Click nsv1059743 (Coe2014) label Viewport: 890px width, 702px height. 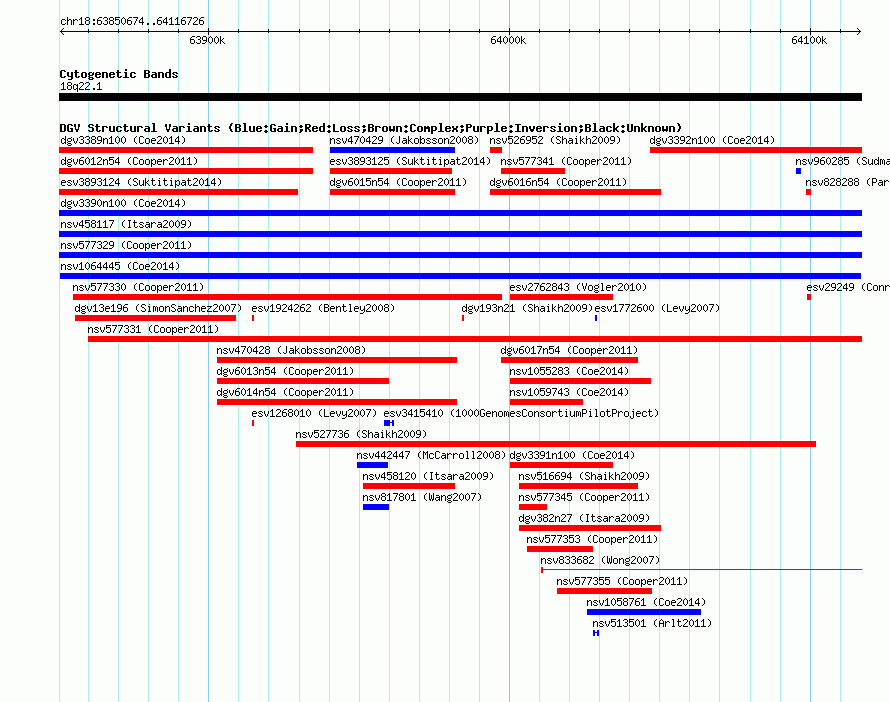point(569,392)
